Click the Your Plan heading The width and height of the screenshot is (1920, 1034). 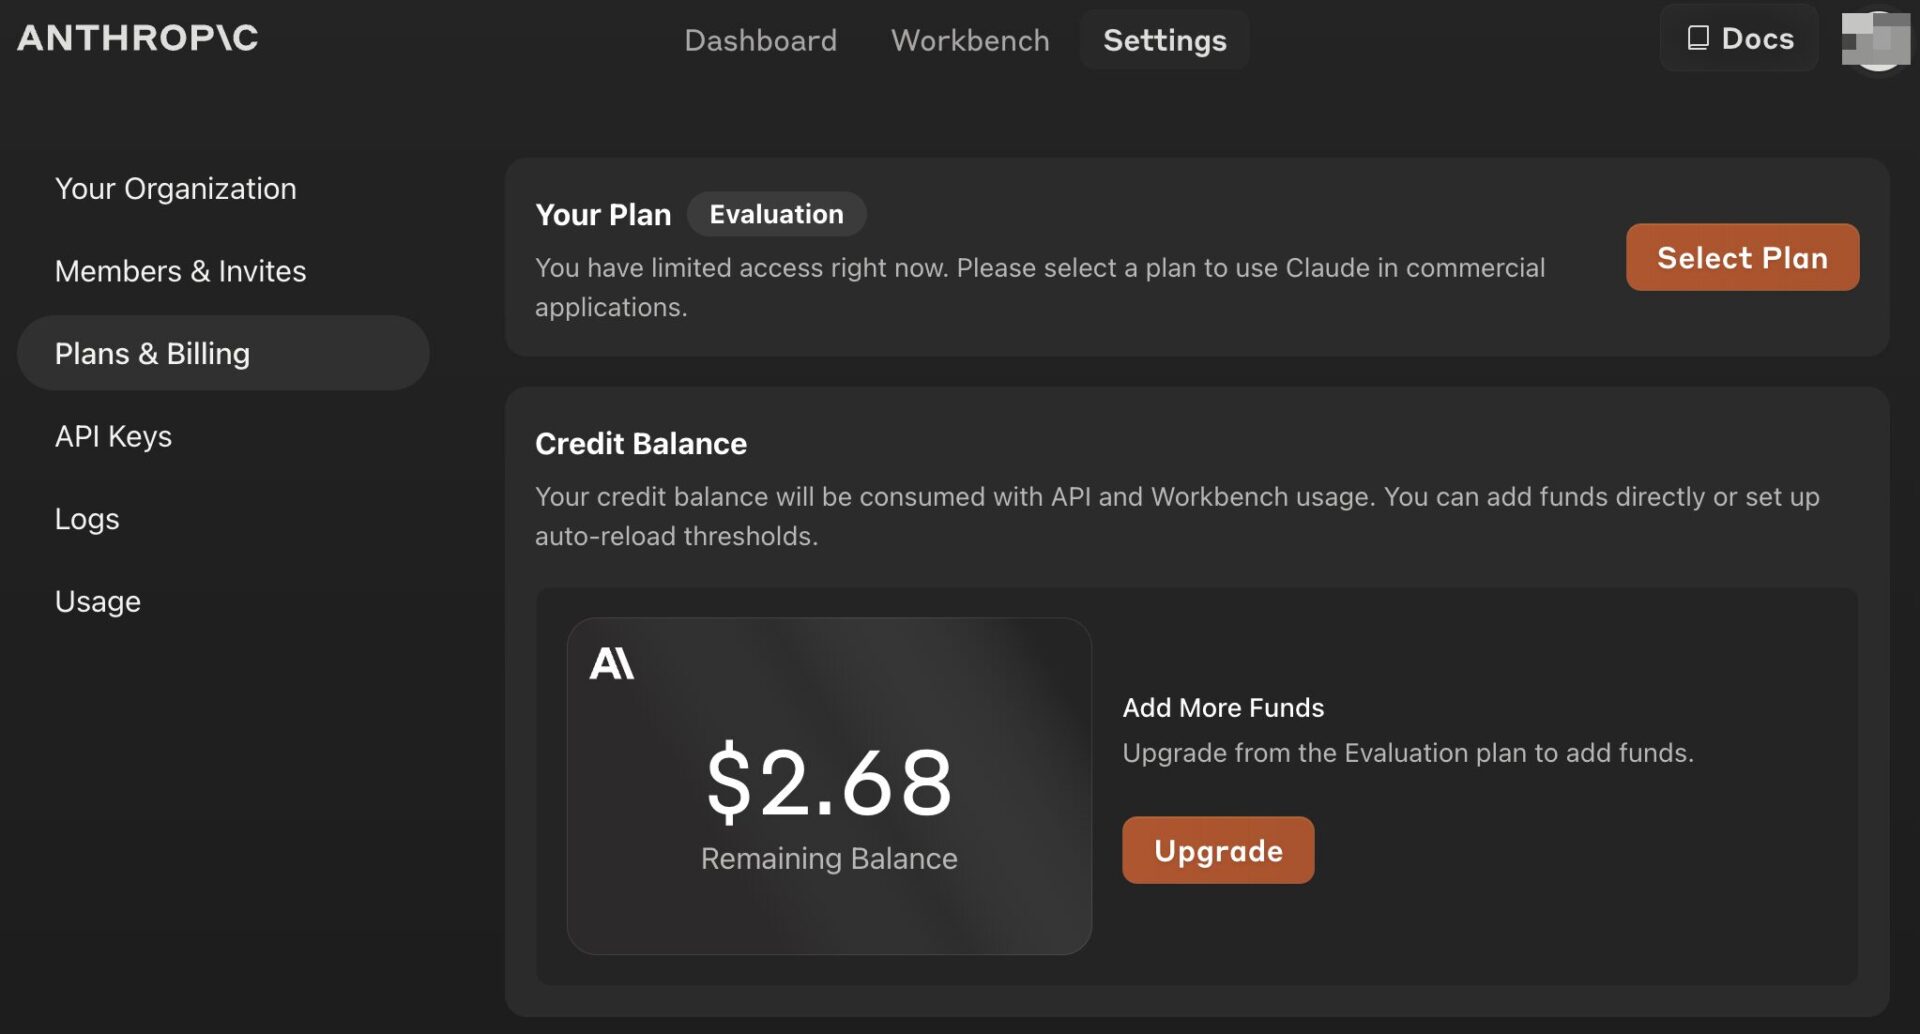[602, 214]
